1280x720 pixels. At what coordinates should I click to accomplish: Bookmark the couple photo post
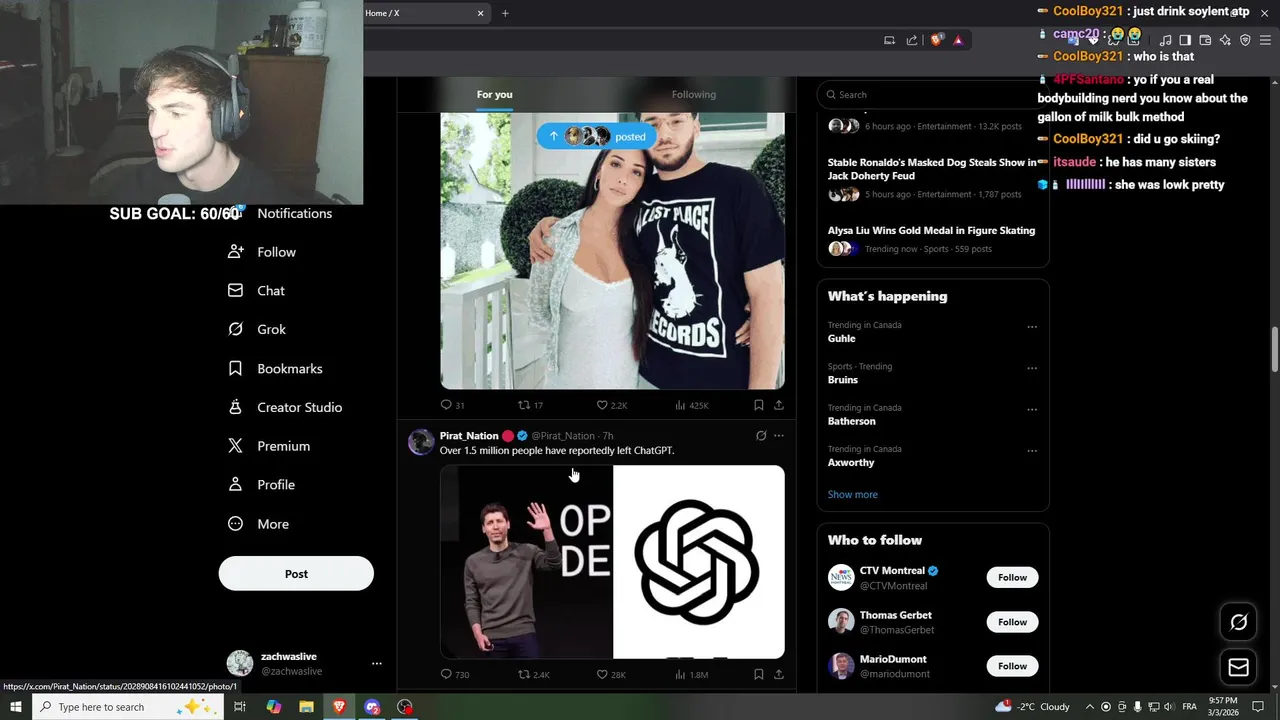758,405
